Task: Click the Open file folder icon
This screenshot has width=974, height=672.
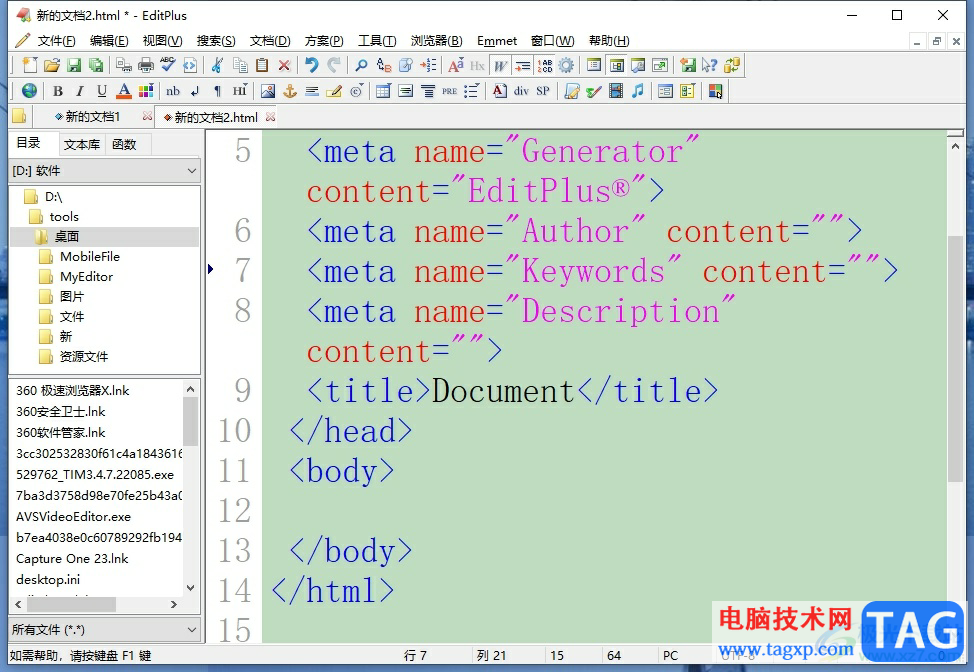Action: [52, 65]
